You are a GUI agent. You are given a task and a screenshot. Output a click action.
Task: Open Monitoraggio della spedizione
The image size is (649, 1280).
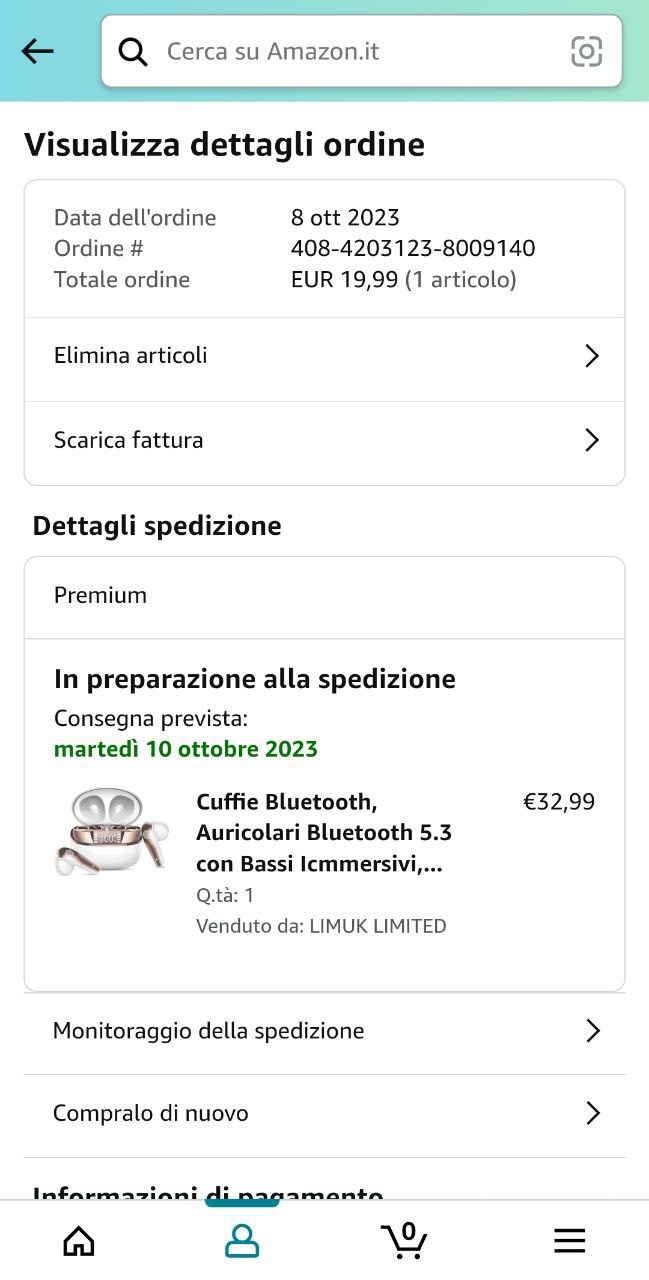click(x=209, y=1031)
